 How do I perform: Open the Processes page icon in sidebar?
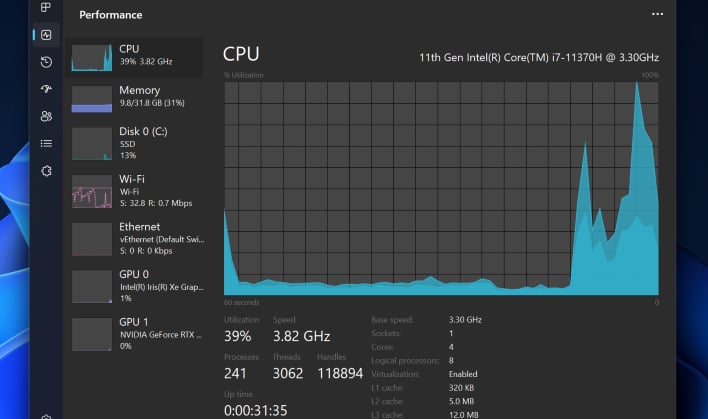click(x=46, y=7)
